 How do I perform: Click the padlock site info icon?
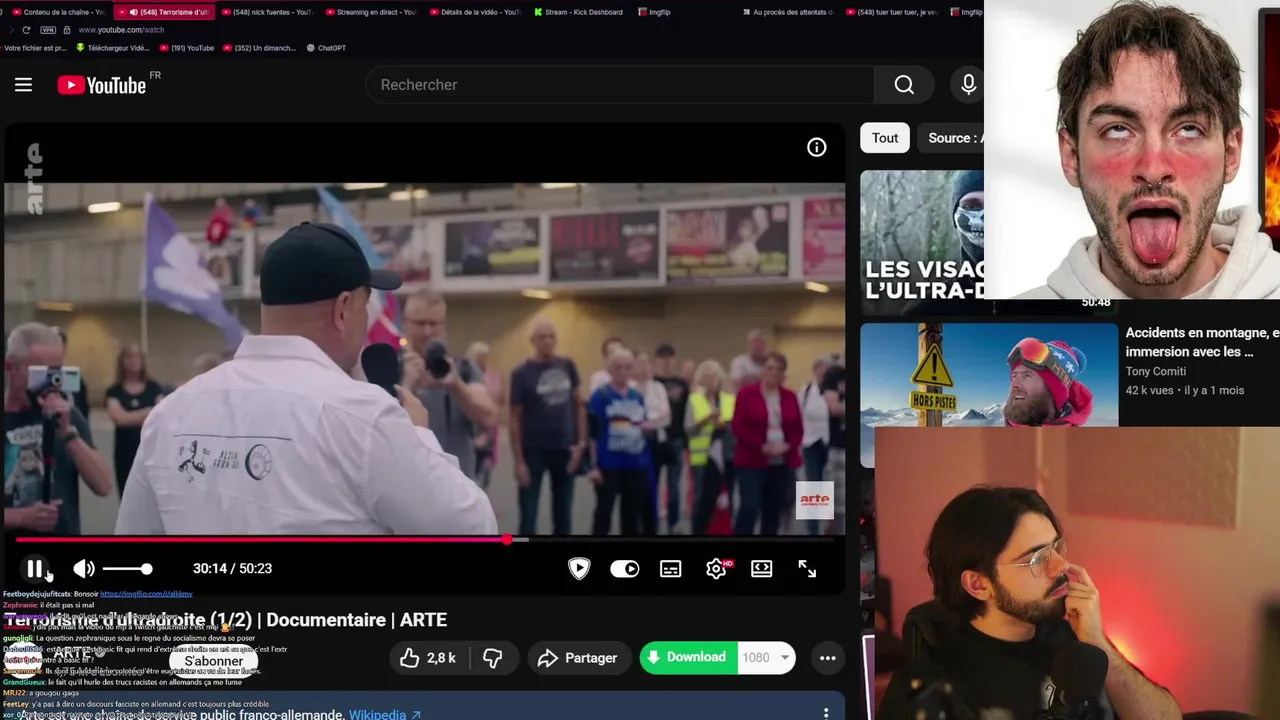coord(67,30)
